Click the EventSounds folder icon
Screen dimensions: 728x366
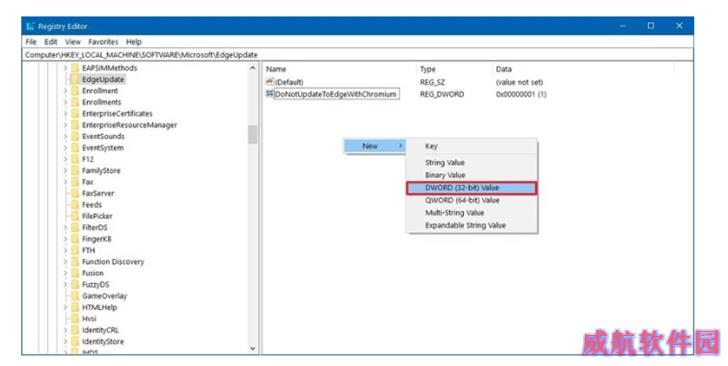75,136
